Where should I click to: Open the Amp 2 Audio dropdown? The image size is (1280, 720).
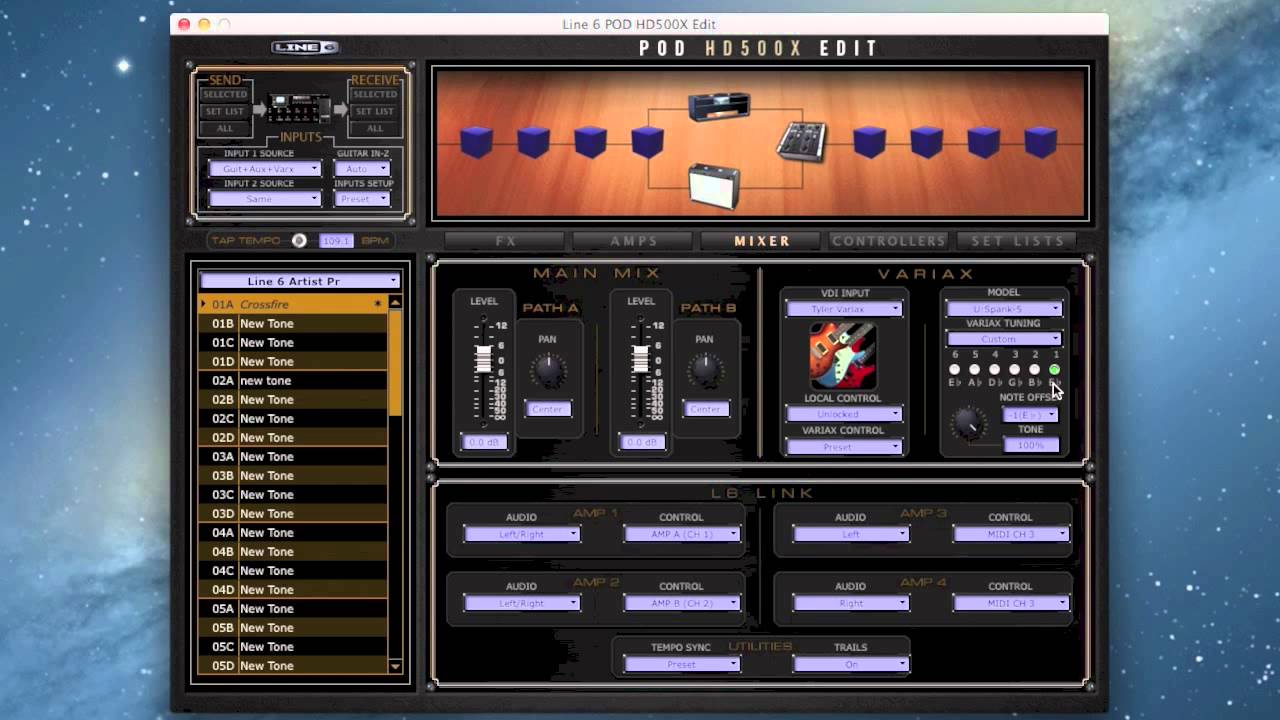point(521,603)
